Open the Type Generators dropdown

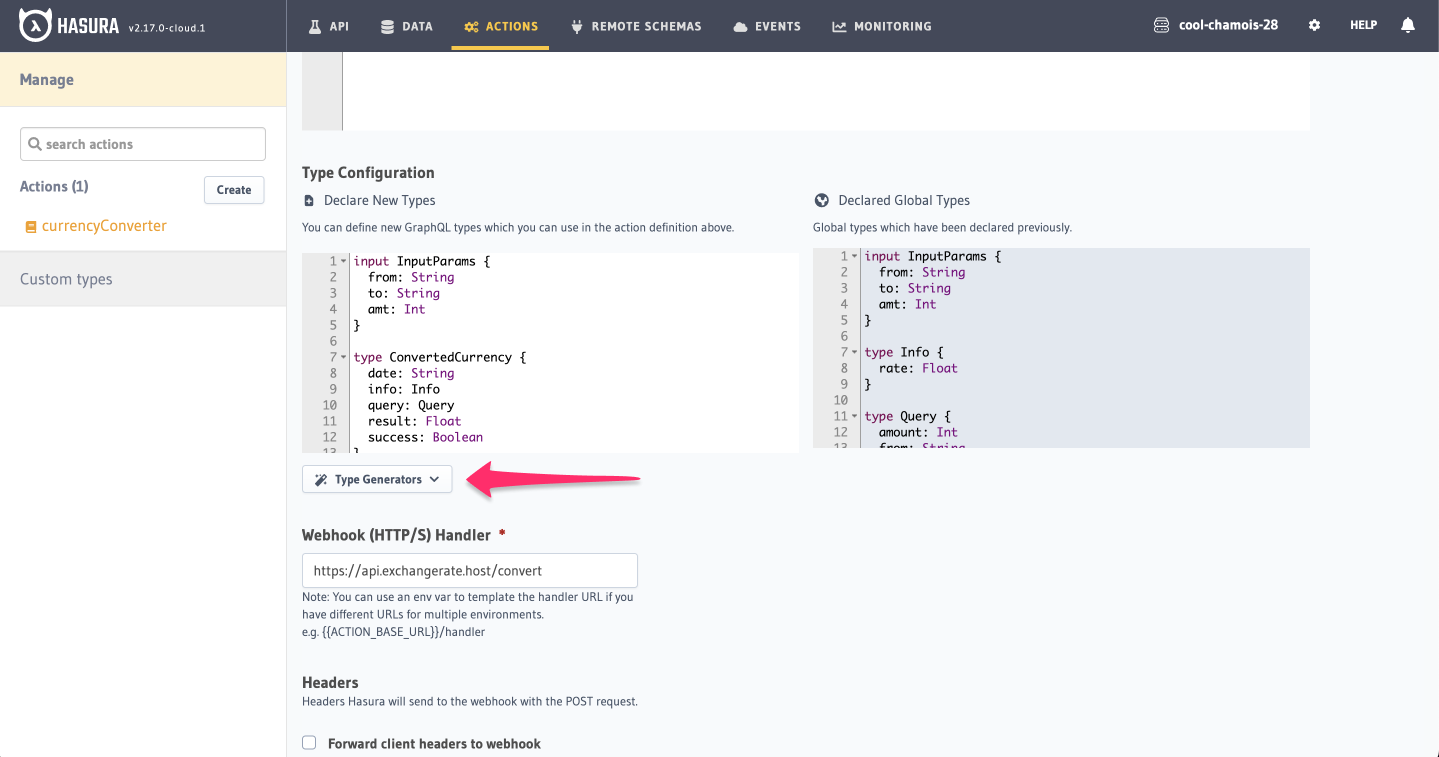376,479
